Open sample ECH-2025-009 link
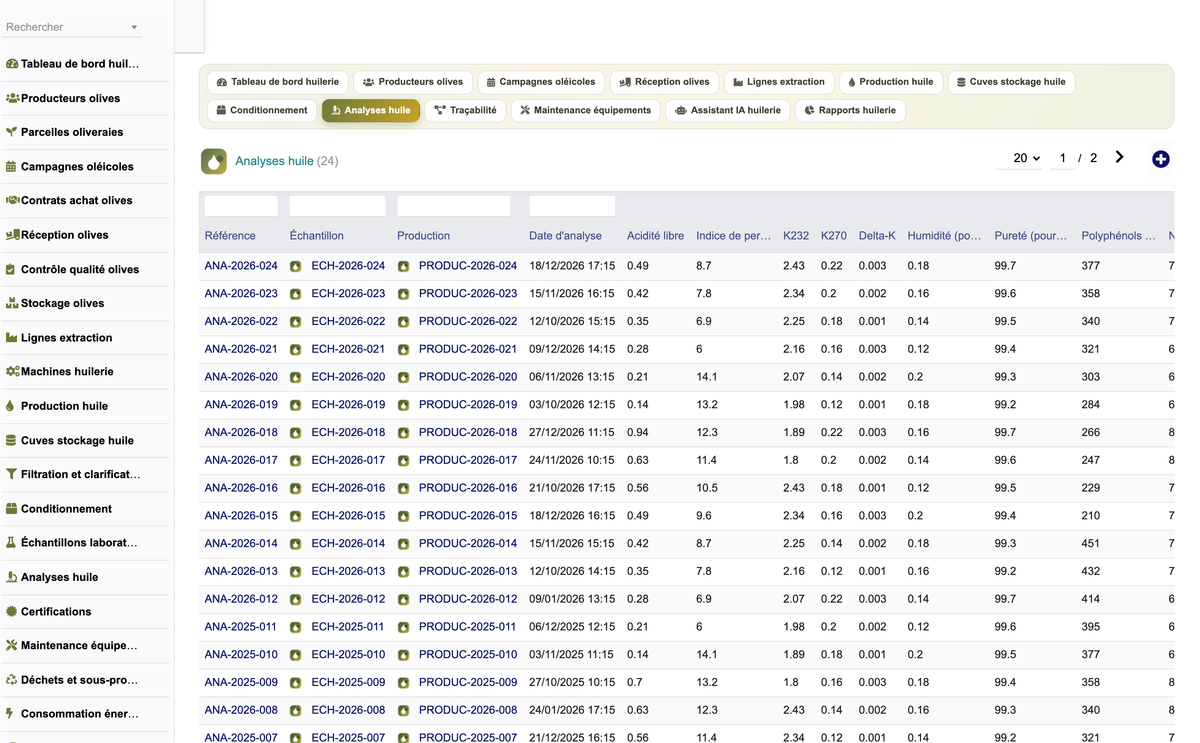The height and width of the screenshot is (743, 1200). point(348,683)
